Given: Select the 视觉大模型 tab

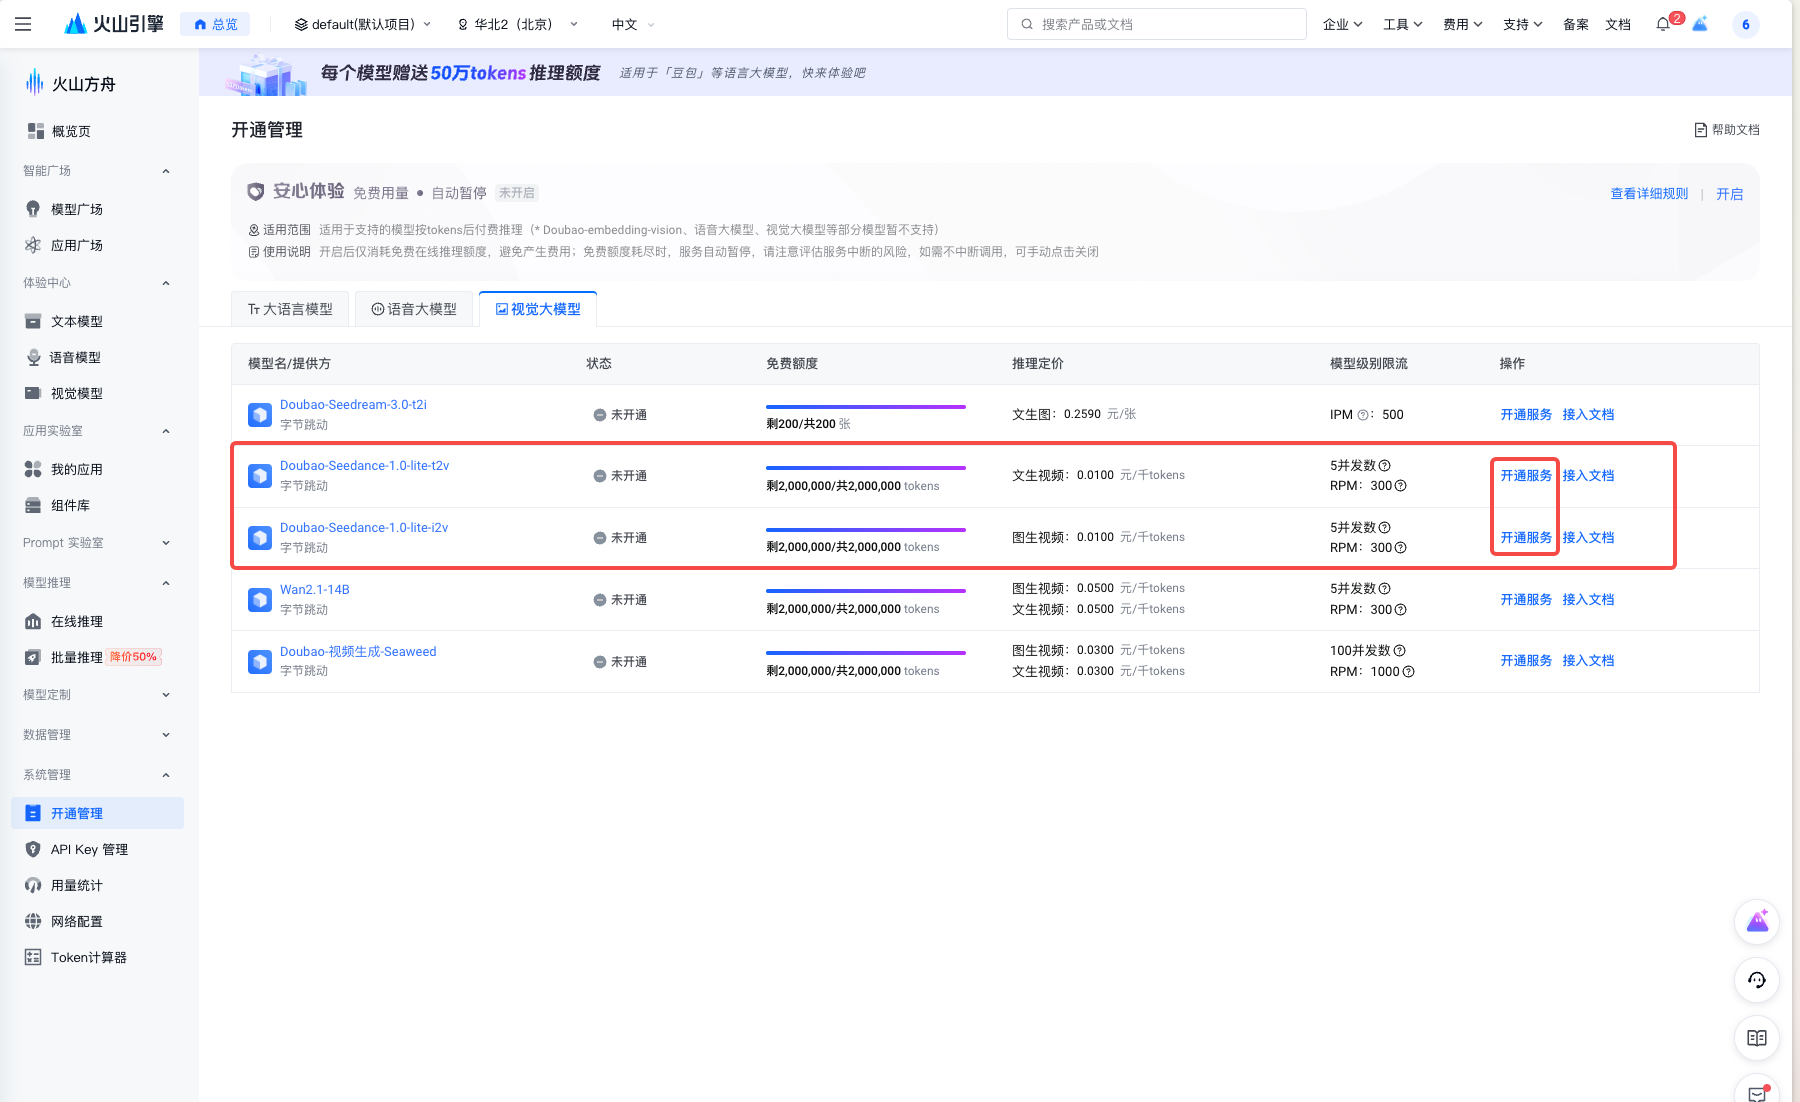Looking at the screenshot, I should click(x=538, y=309).
